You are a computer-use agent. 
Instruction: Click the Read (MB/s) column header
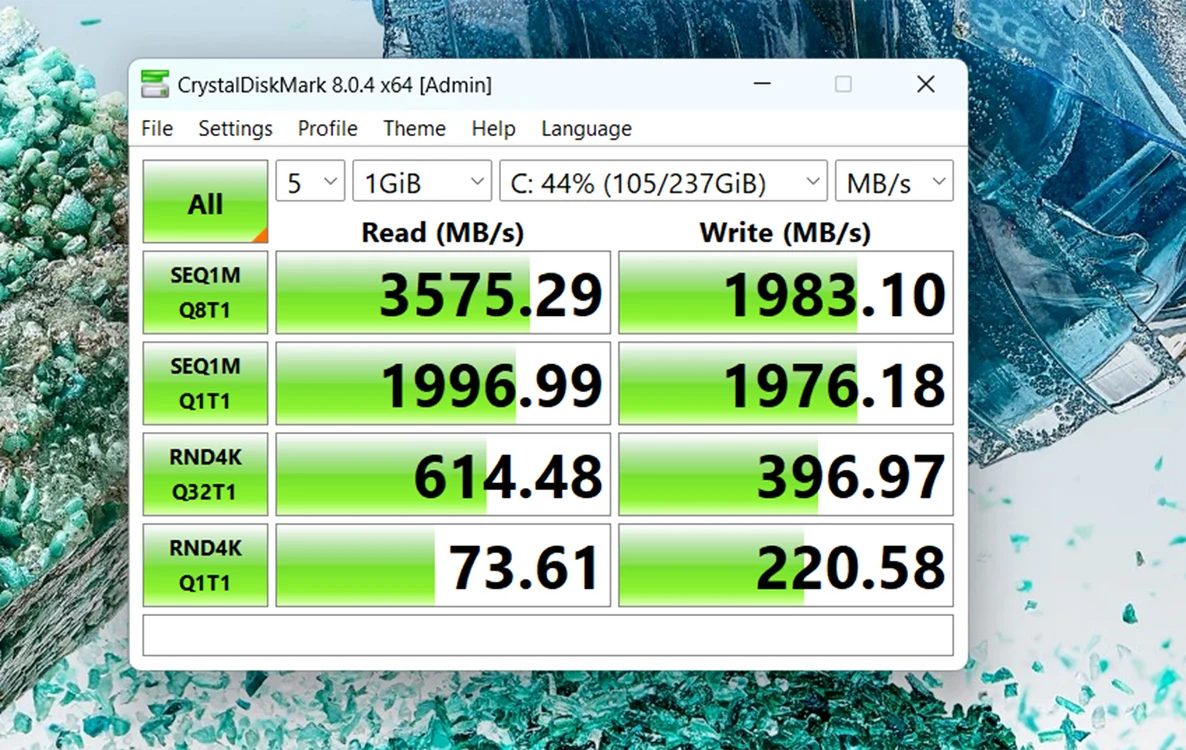[442, 232]
